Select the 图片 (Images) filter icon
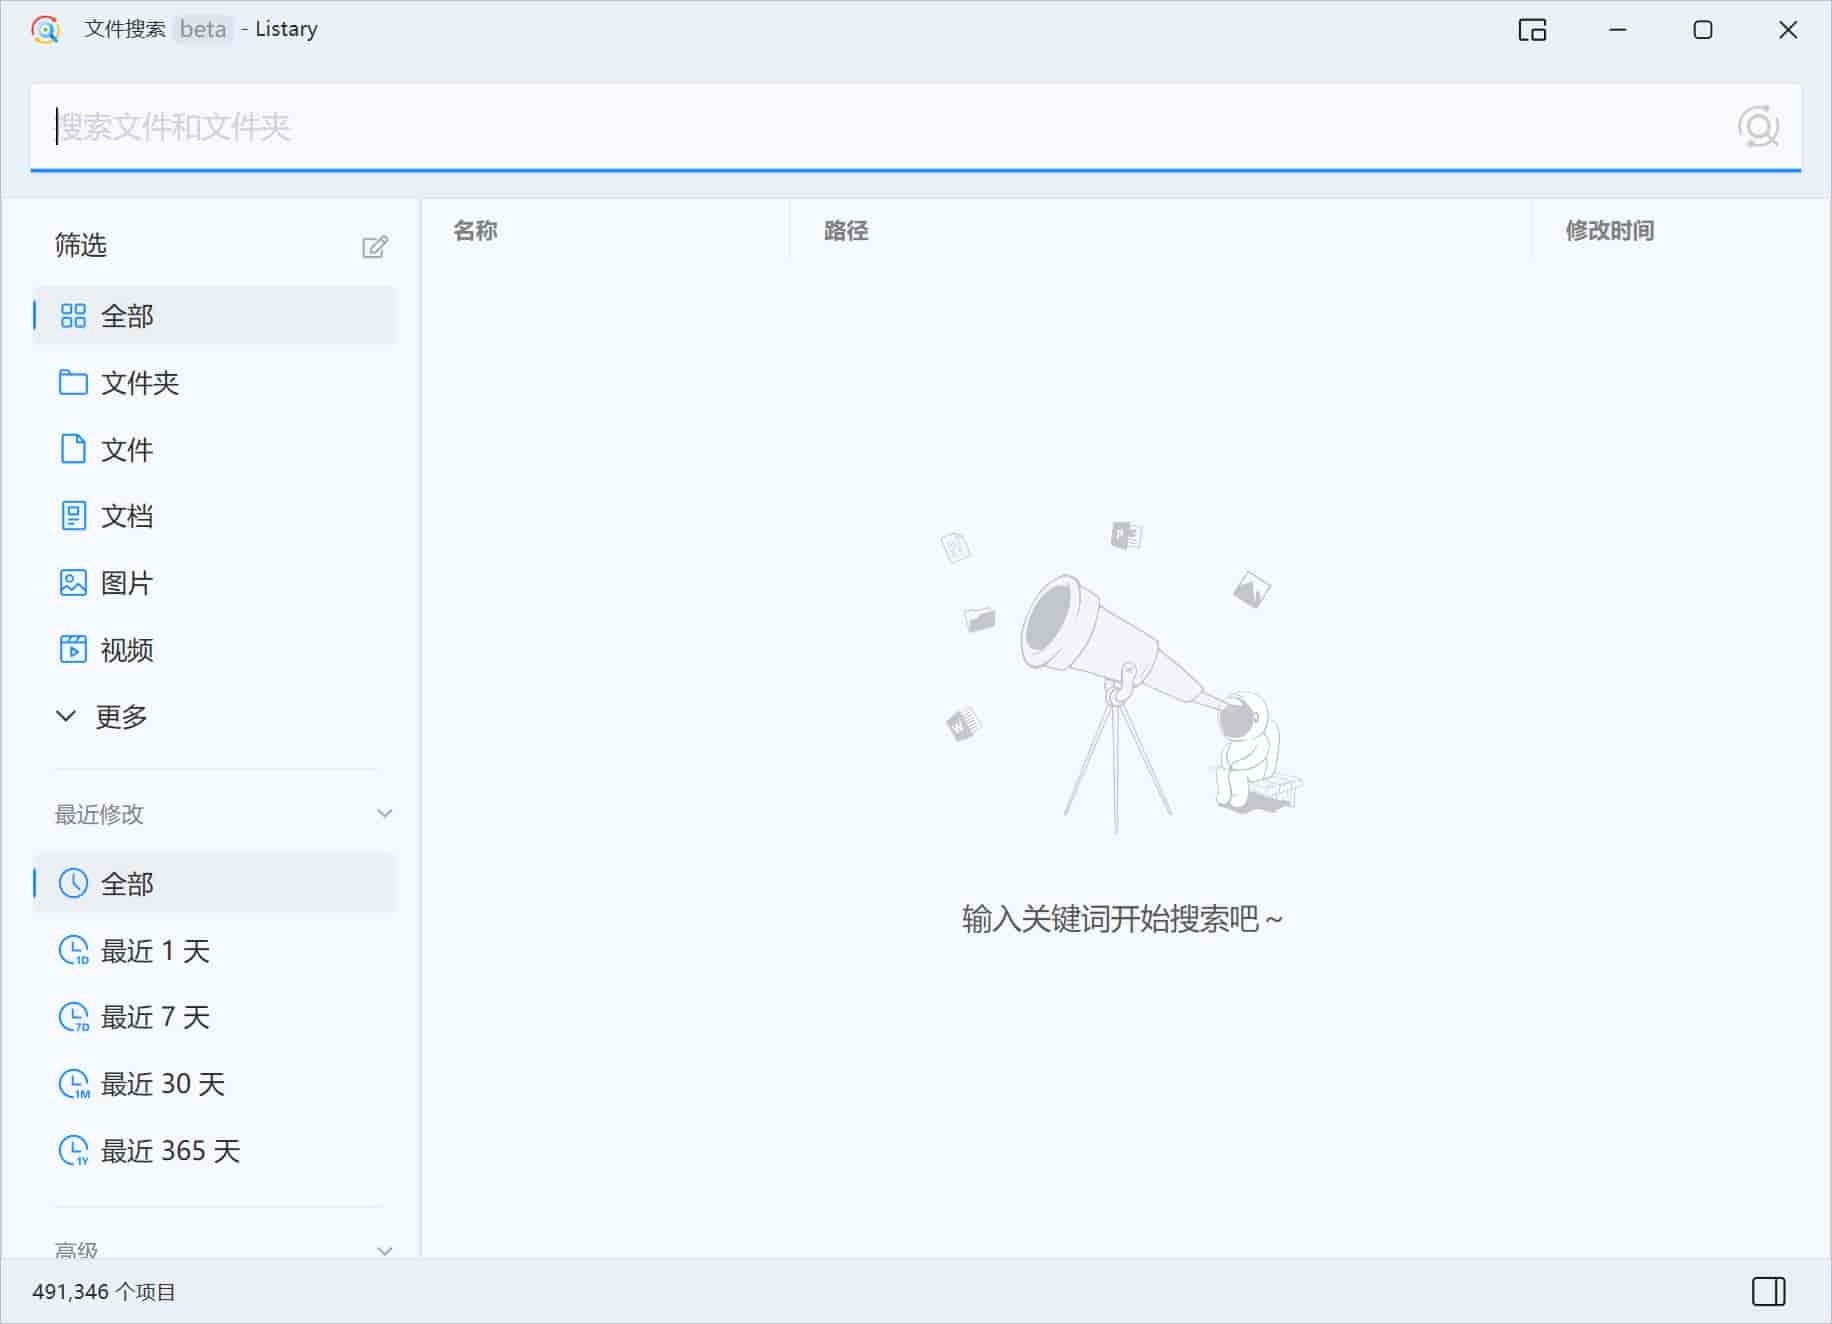The height and width of the screenshot is (1324, 1832). tap(73, 583)
